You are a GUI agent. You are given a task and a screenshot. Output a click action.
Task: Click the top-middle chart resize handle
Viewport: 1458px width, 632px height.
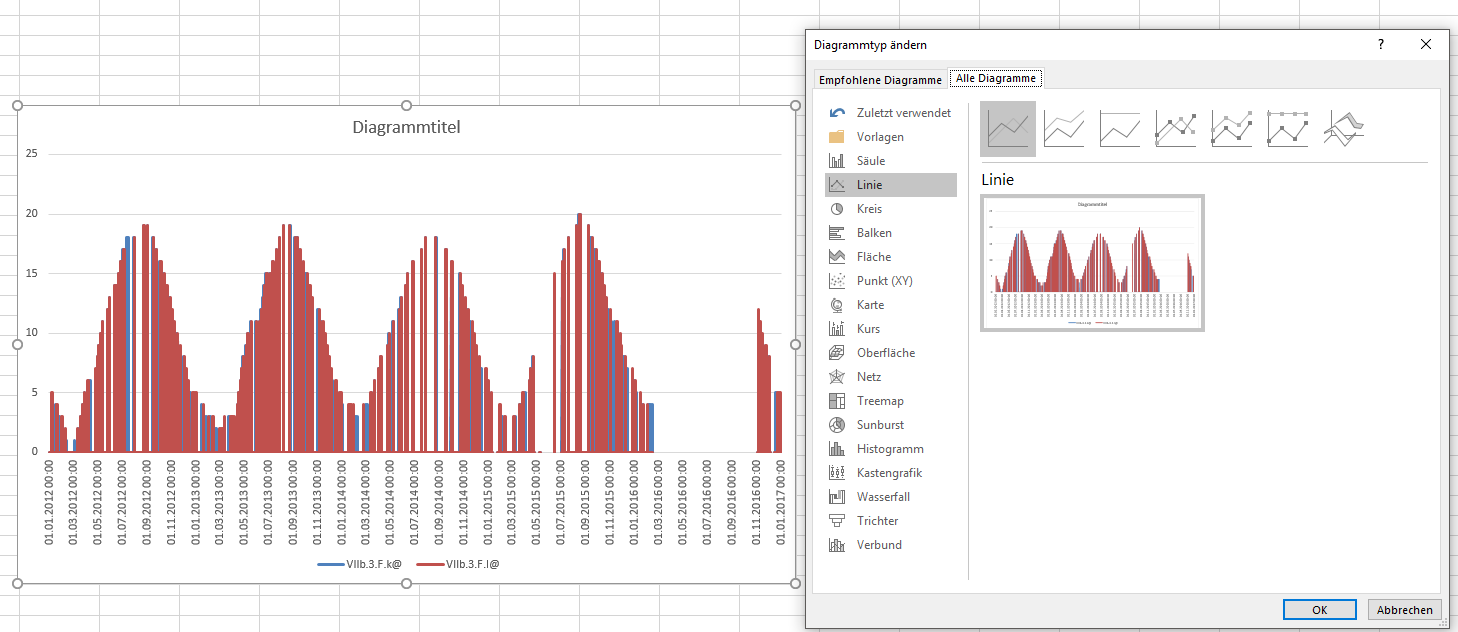(406, 105)
